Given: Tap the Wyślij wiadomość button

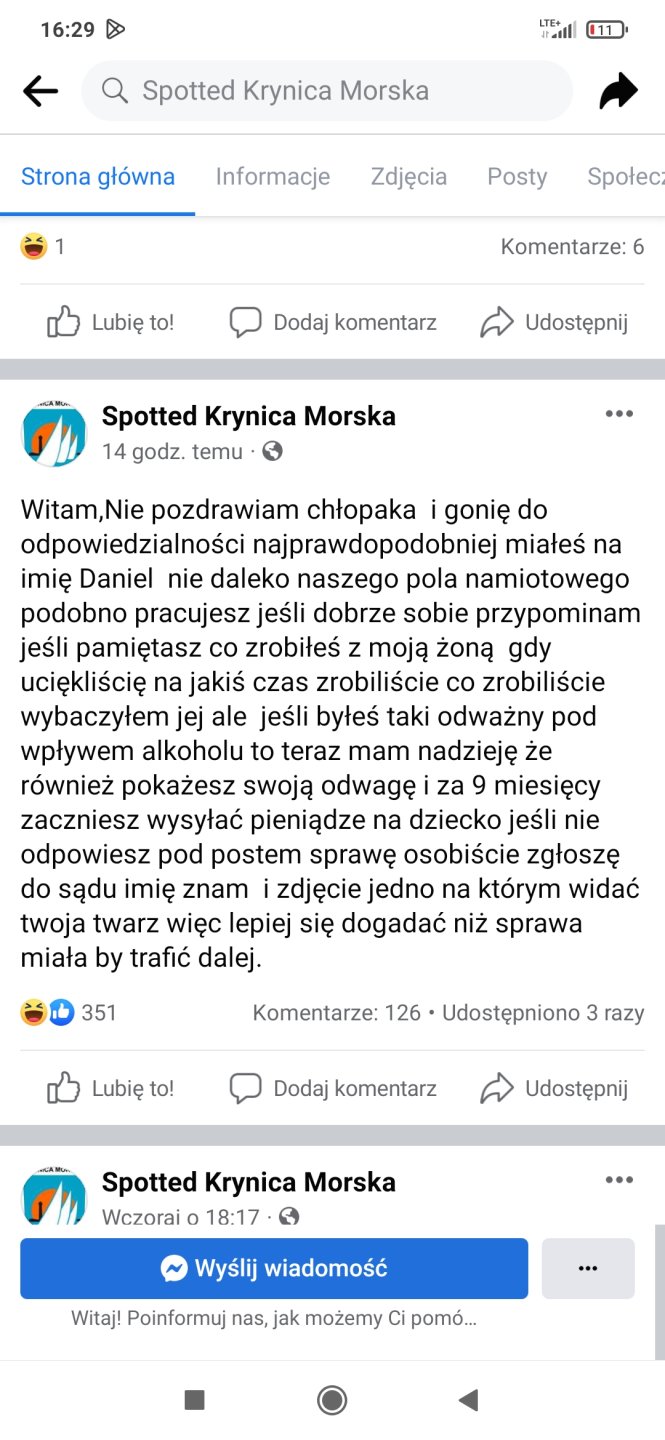Looking at the screenshot, I should tap(274, 1268).
